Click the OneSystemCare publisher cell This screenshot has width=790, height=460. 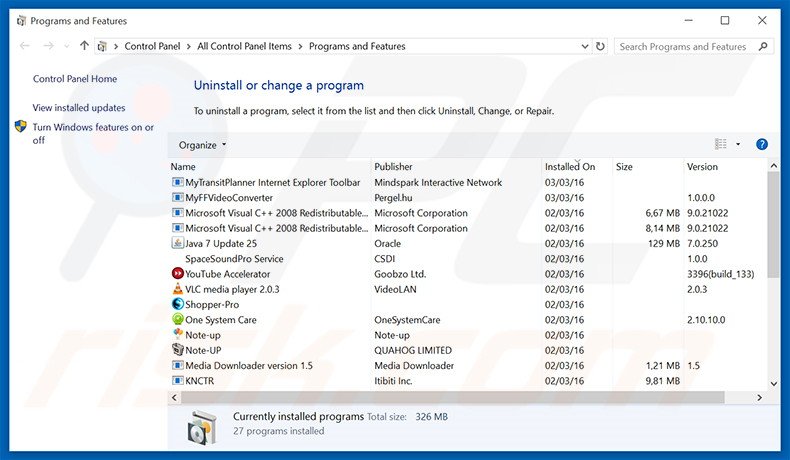coord(407,319)
